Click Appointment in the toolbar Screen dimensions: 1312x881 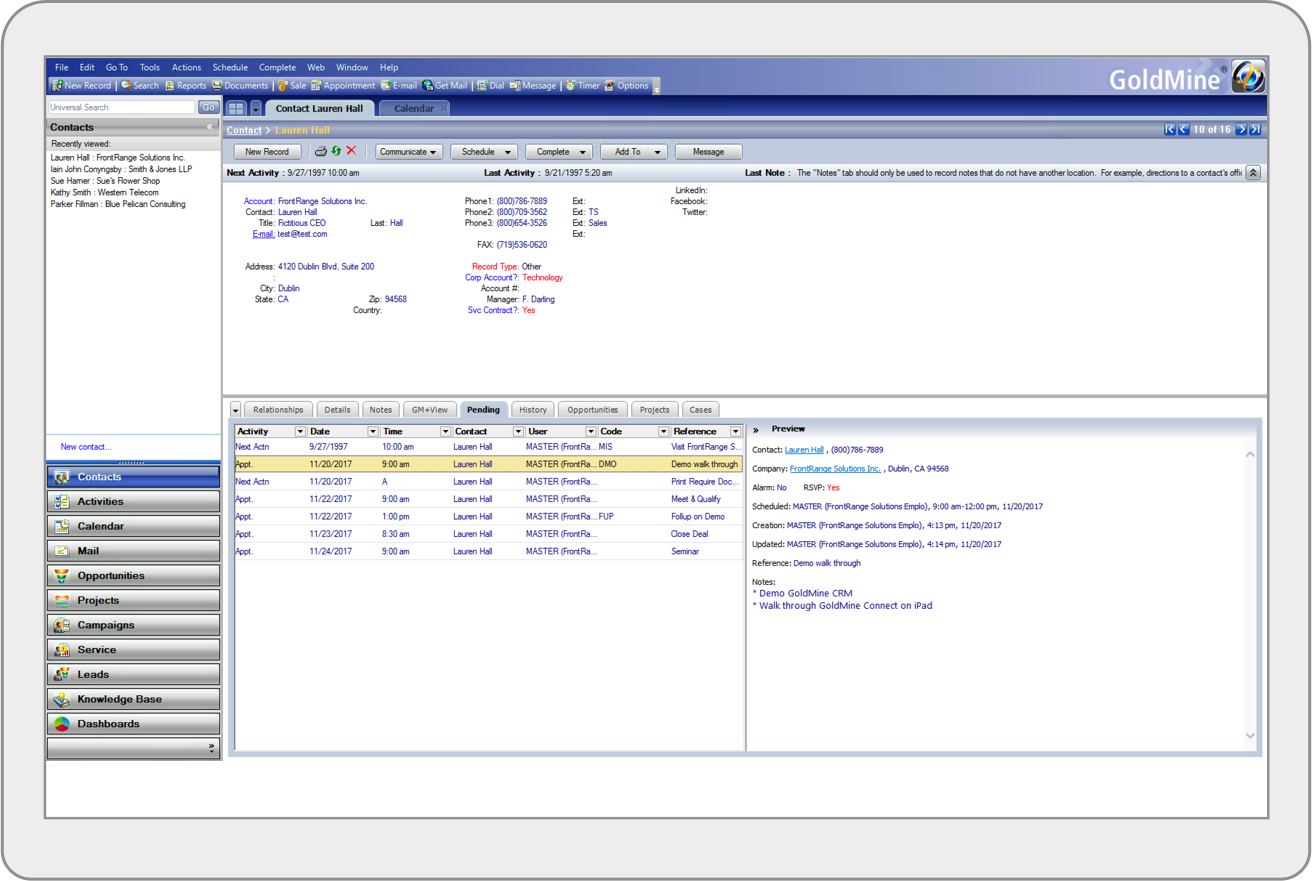[343, 86]
